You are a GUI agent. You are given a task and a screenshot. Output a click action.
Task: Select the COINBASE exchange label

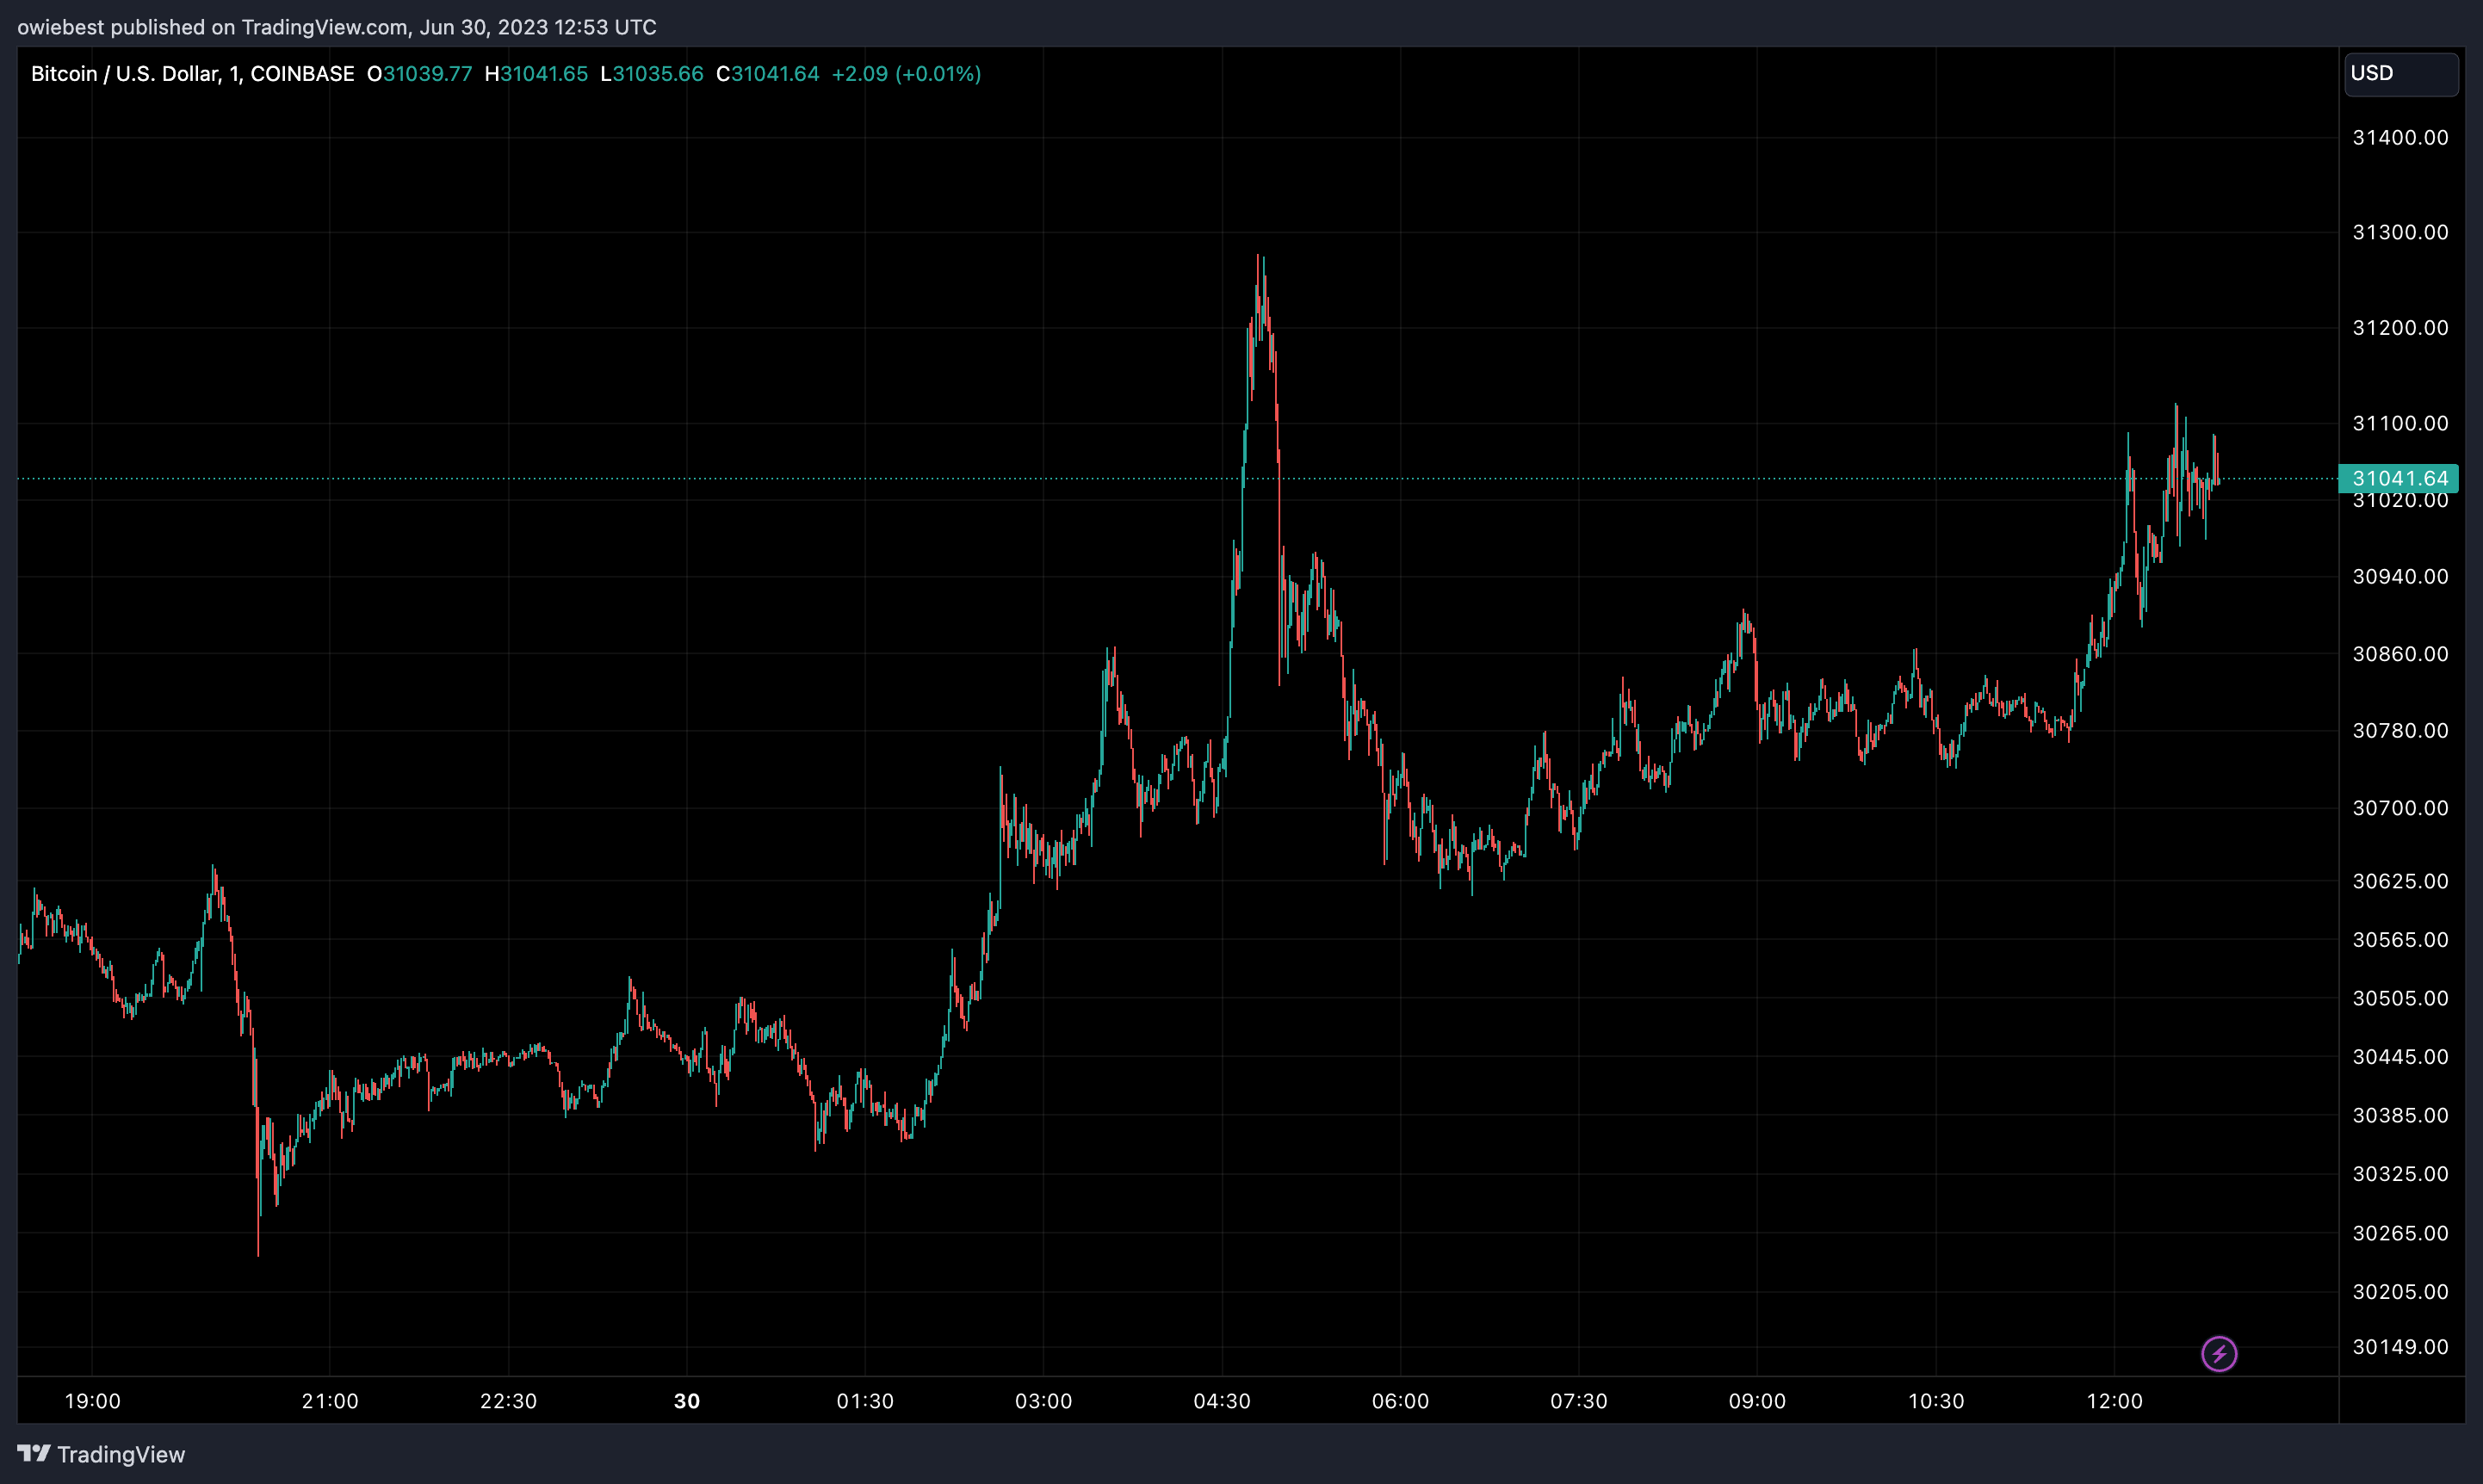point(305,73)
